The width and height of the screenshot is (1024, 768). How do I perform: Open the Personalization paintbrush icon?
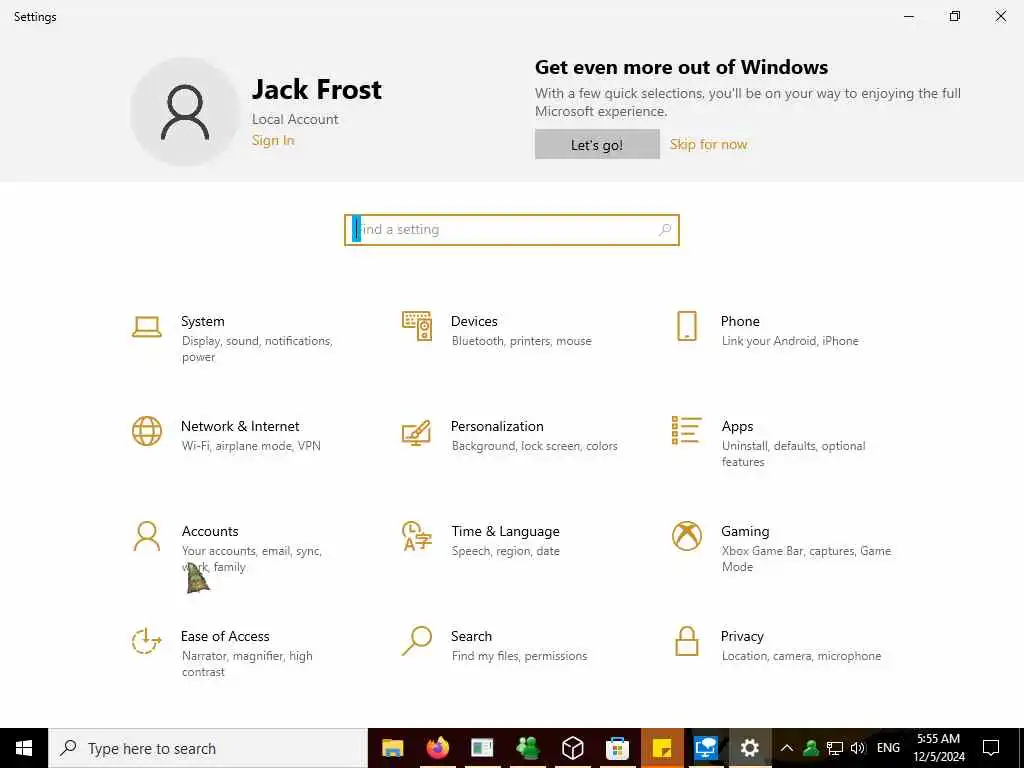[x=417, y=432]
